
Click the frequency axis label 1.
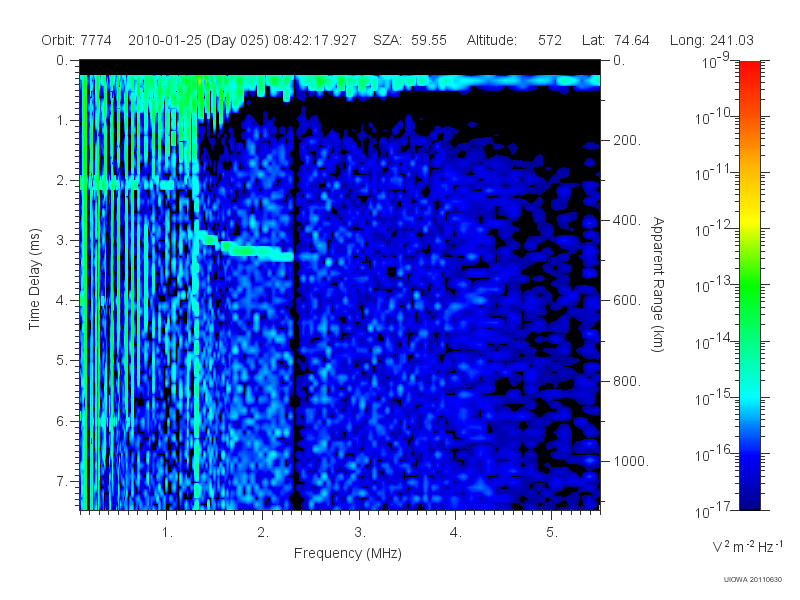click(167, 533)
